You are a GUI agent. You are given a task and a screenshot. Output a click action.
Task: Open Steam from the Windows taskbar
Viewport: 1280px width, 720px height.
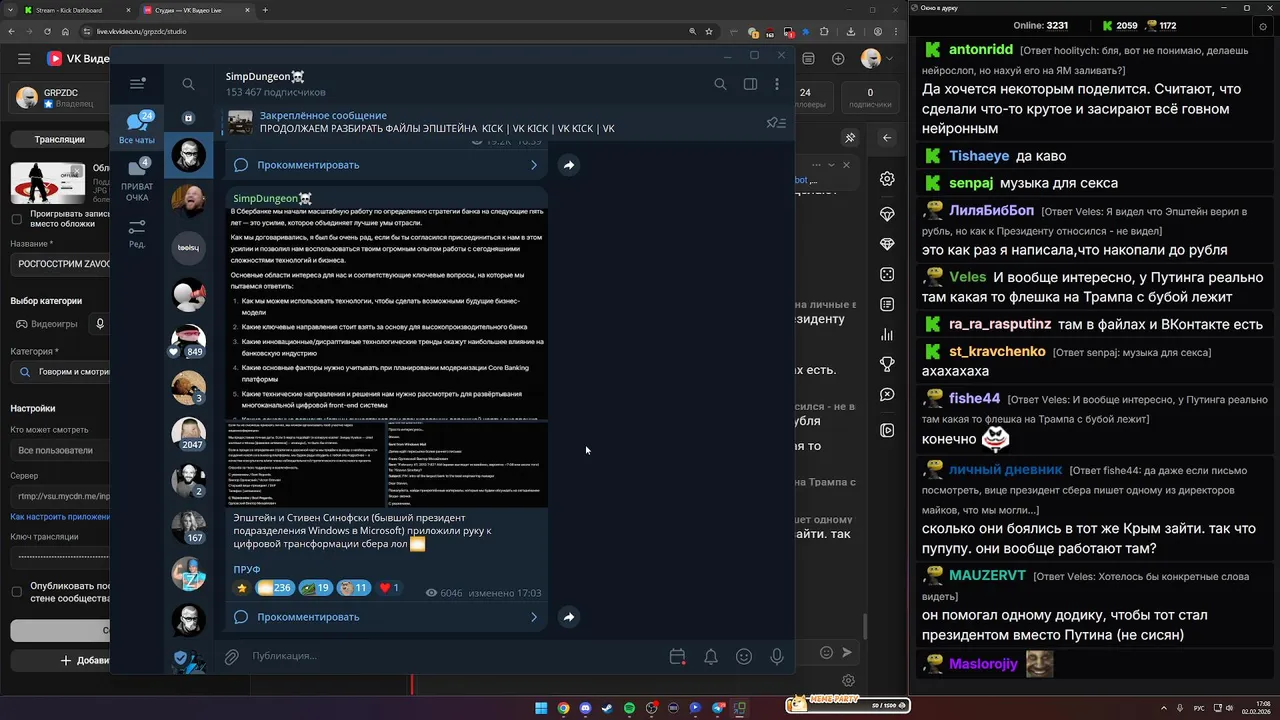607,708
